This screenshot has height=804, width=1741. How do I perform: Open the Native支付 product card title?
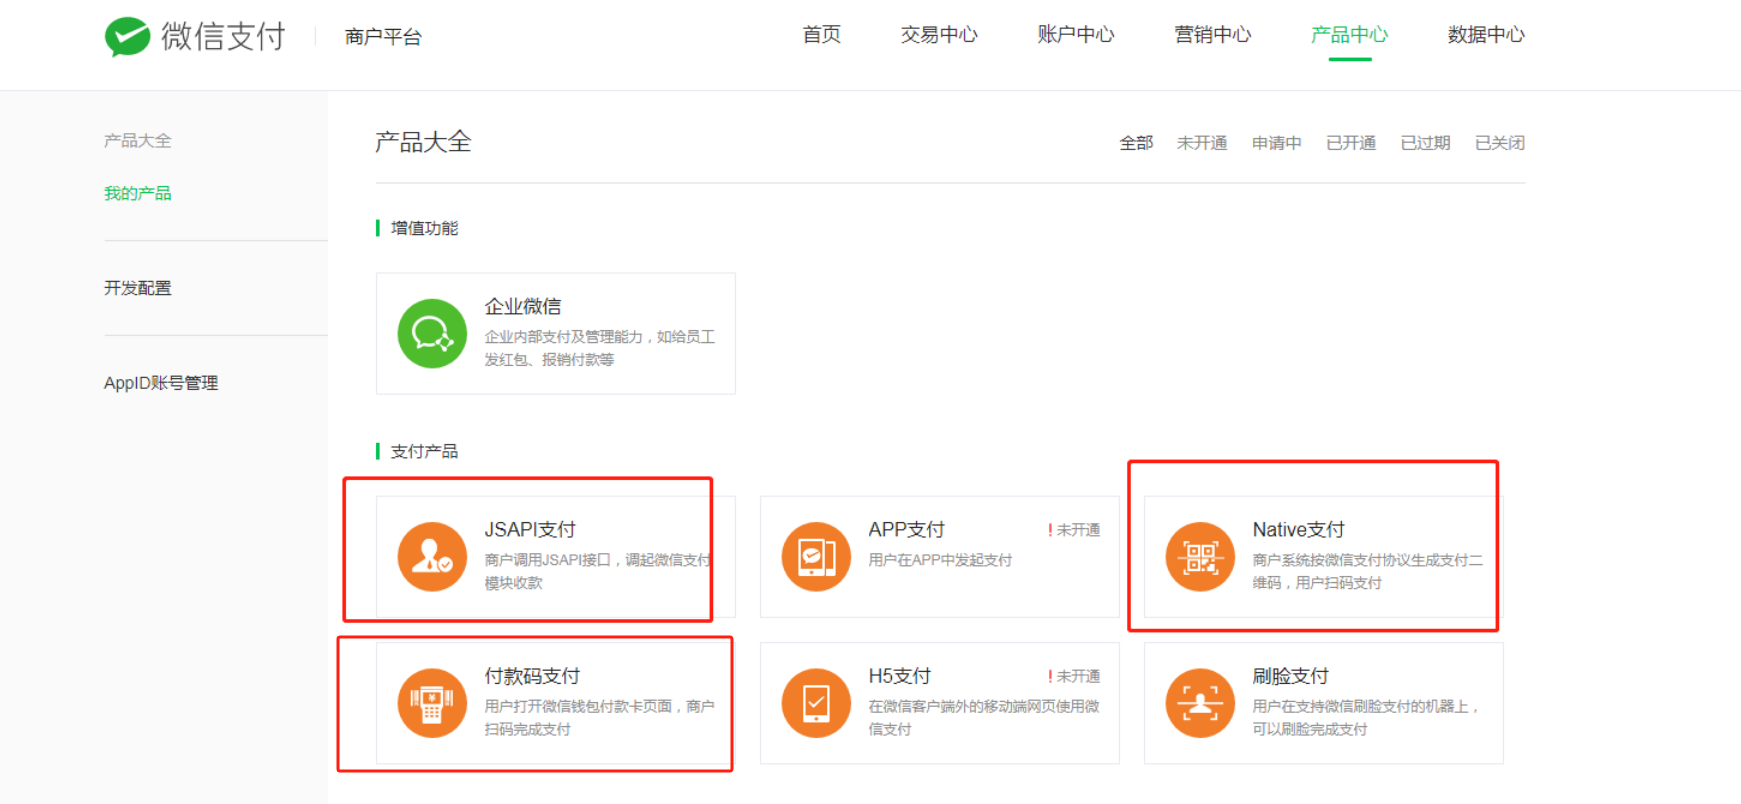[x=1298, y=529]
